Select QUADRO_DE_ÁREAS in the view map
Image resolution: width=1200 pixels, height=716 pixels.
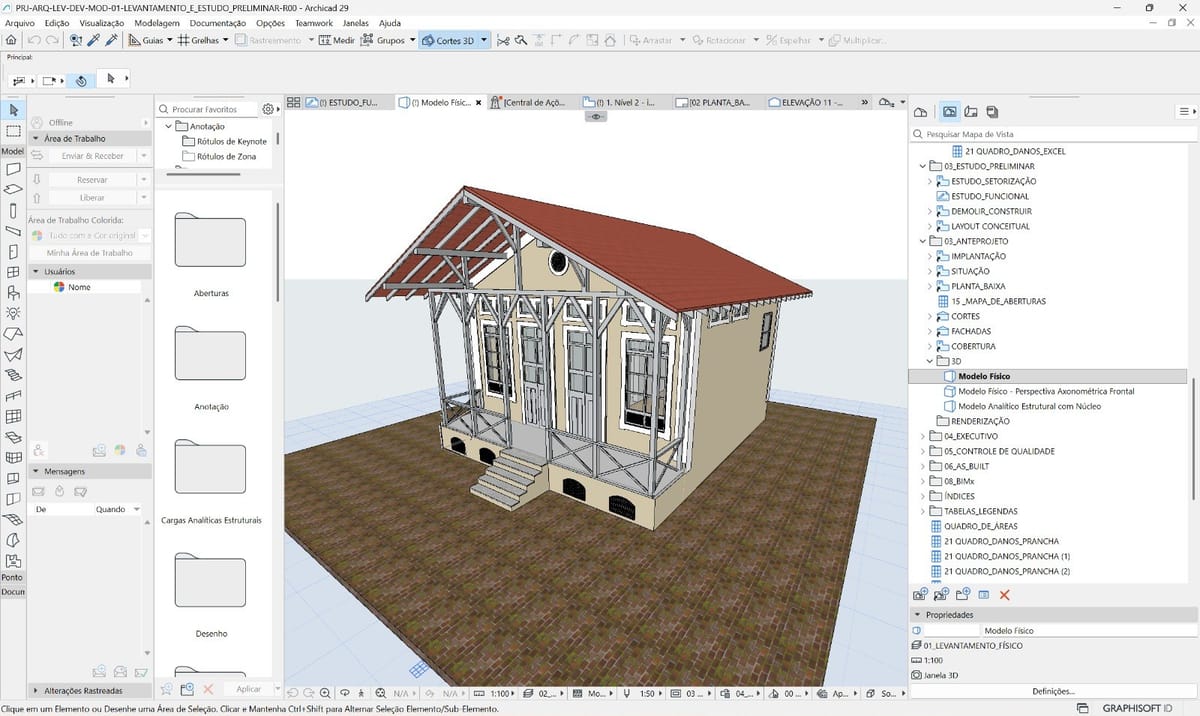point(973,526)
